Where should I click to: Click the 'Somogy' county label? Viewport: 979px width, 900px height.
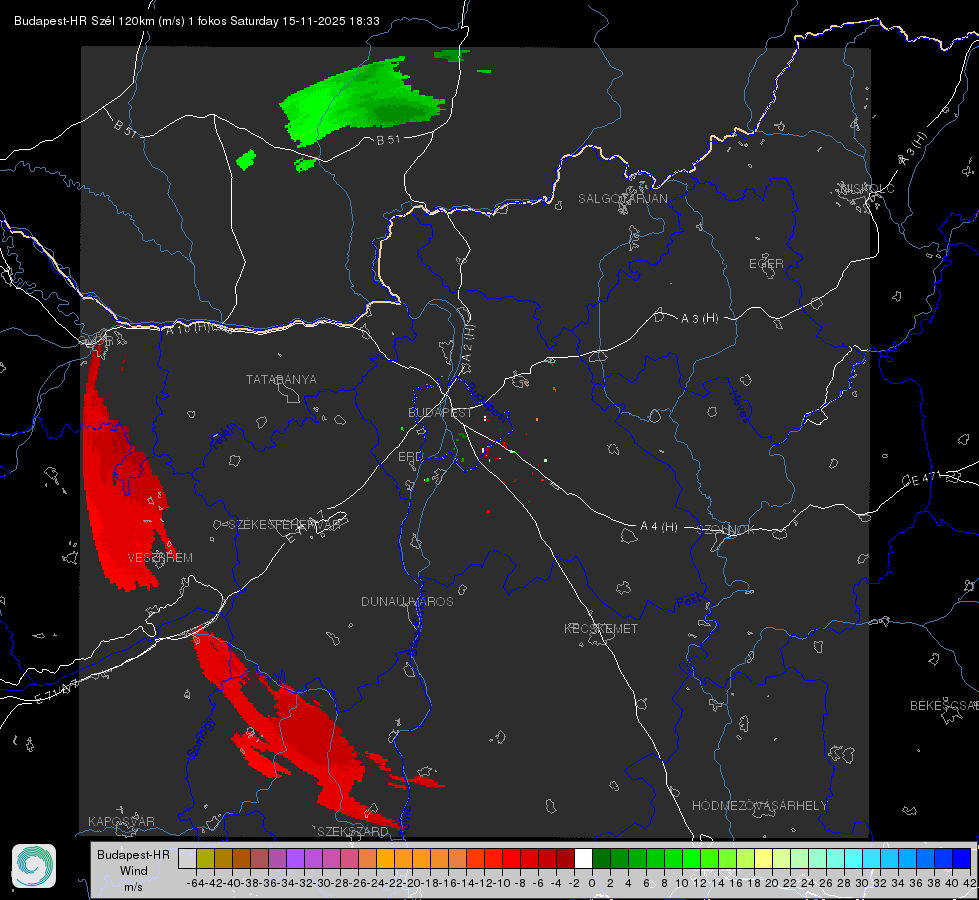click(200, 738)
